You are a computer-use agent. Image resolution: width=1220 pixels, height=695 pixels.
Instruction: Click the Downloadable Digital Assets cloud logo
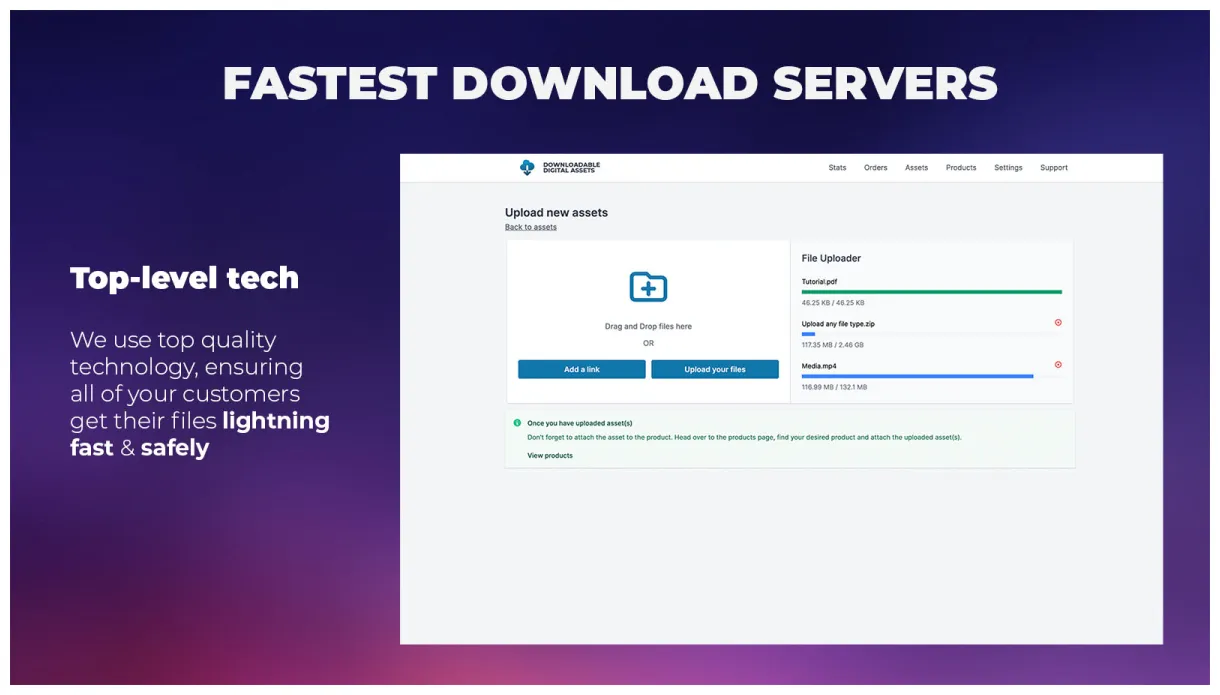click(x=527, y=168)
